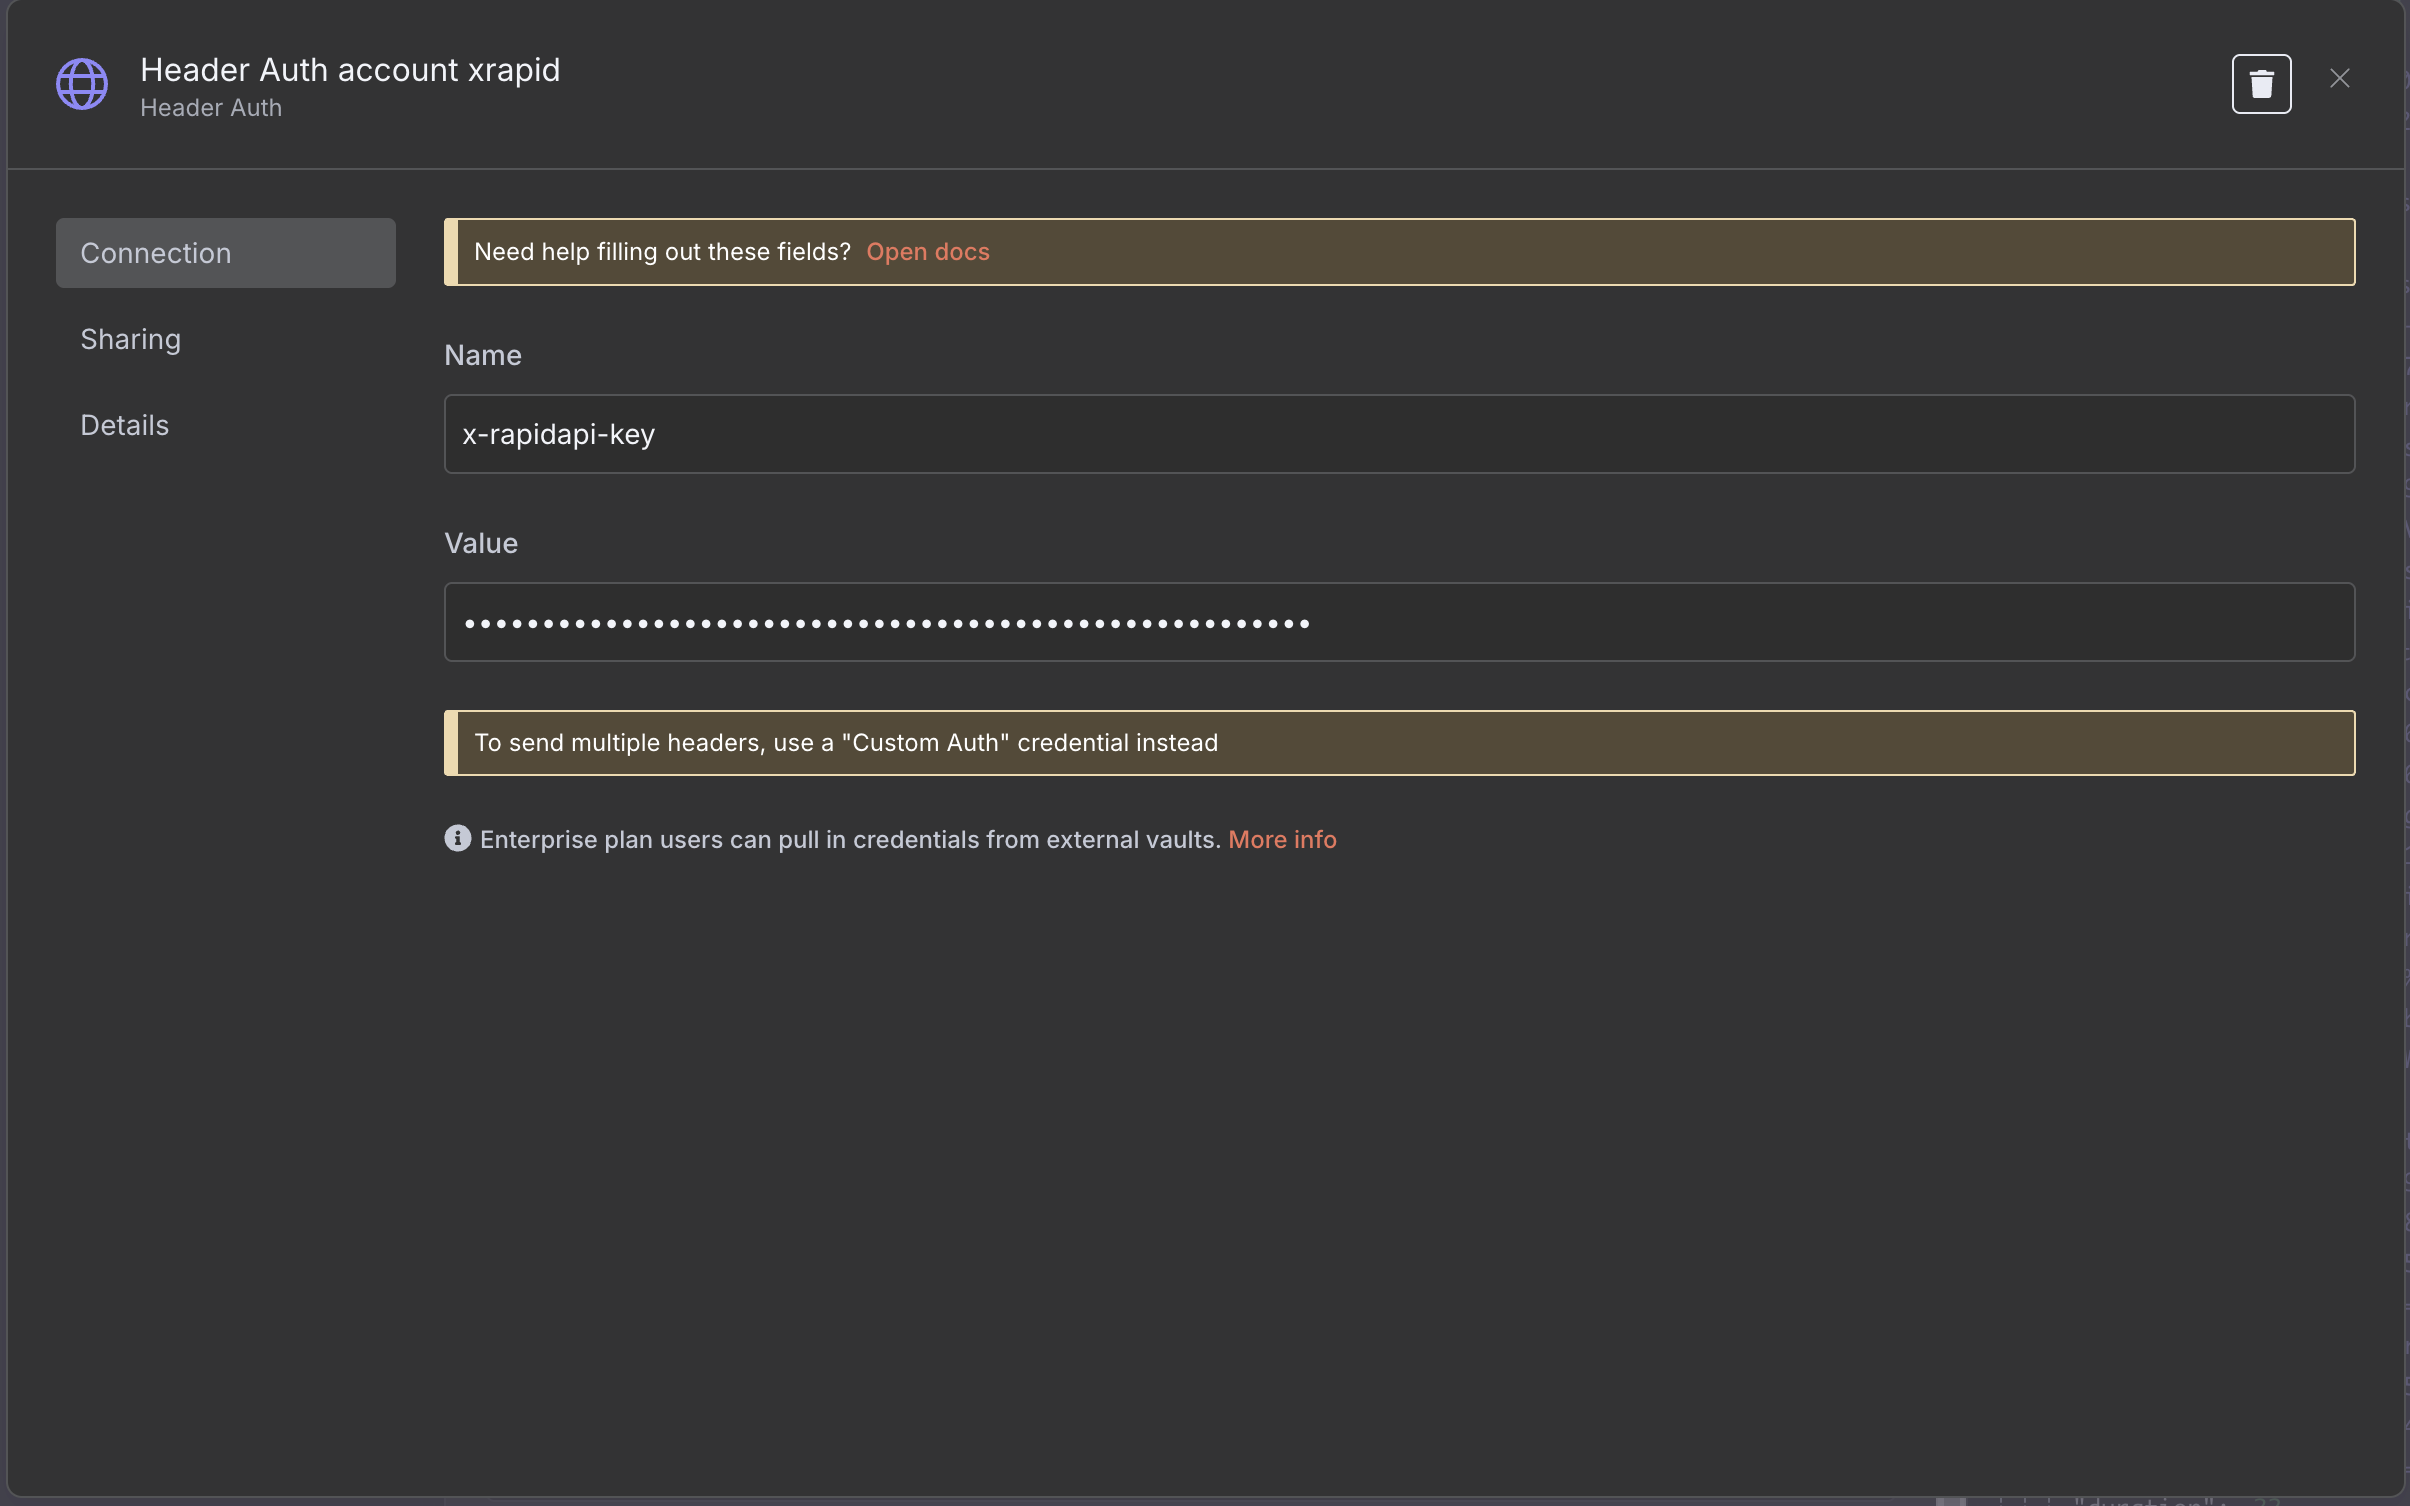
Task: Click the Enterprise plan users vault notice text
Action: click(850, 839)
